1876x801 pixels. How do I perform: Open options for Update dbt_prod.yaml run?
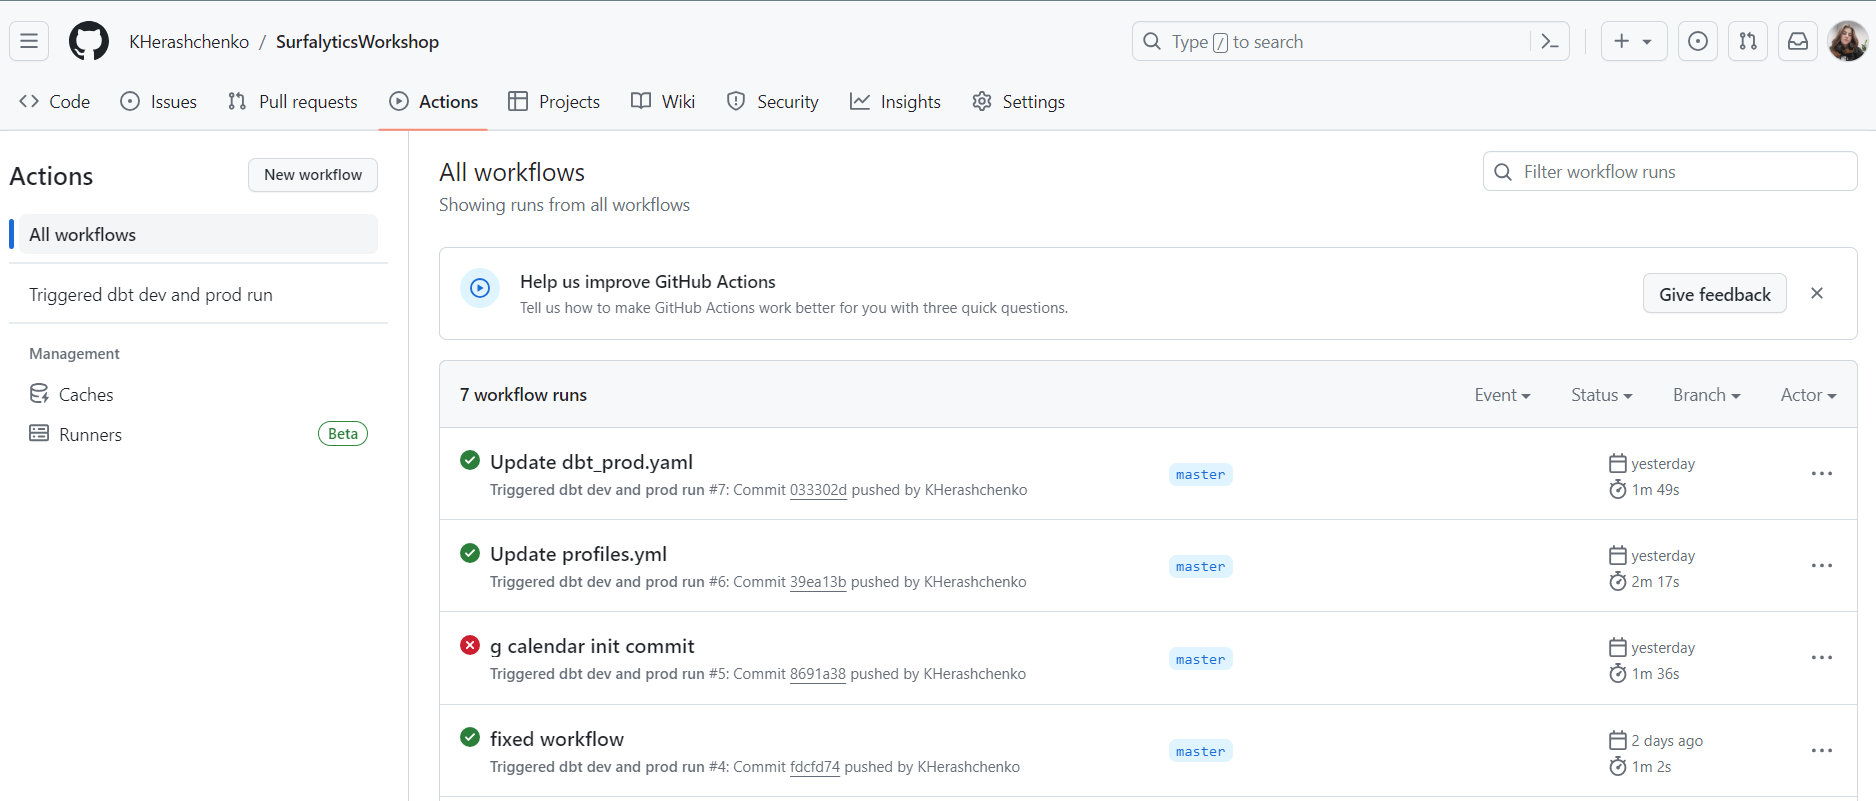[1821, 474]
